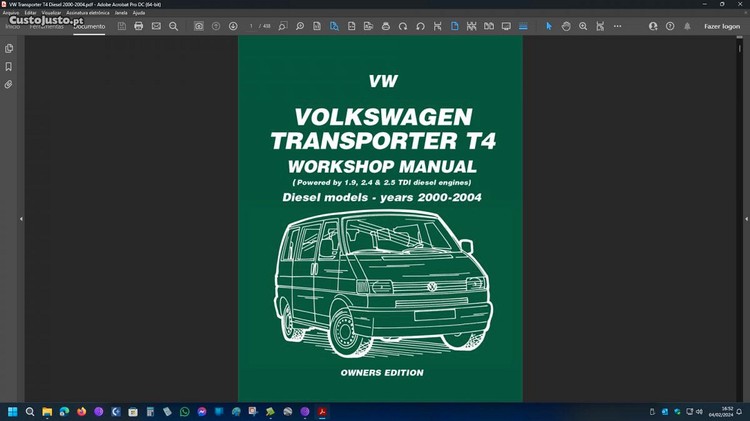Click the Print file icon

tap(139, 26)
